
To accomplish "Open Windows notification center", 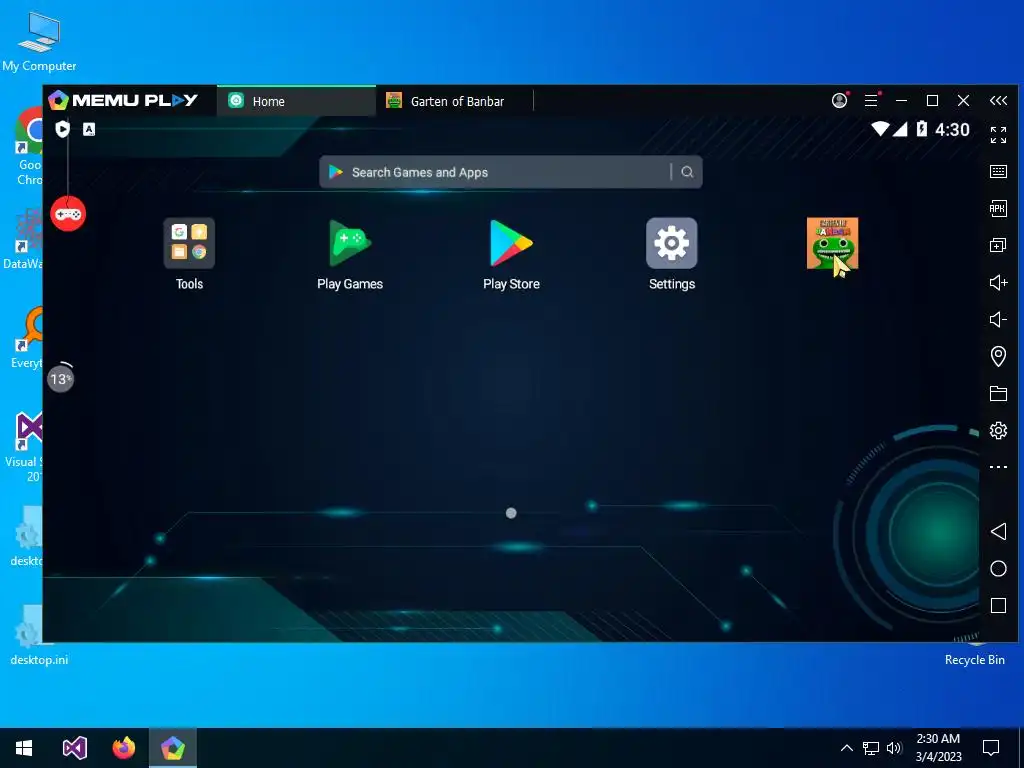I will click(x=991, y=748).
